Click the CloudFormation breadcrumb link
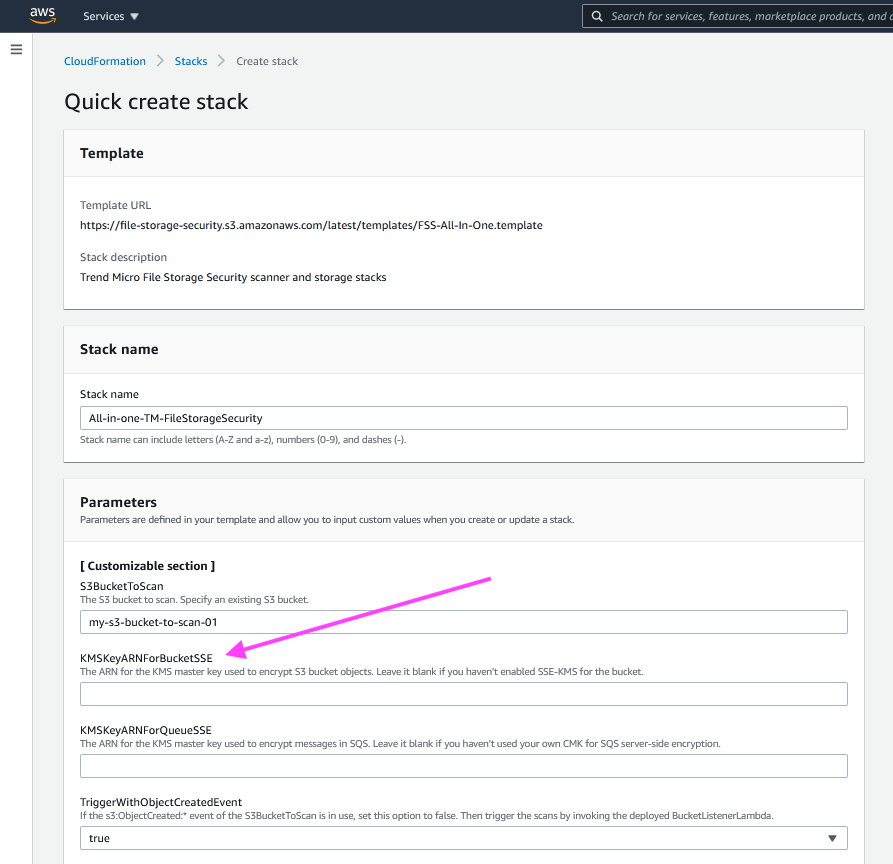This screenshot has width=893, height=864. pos(105,61)
